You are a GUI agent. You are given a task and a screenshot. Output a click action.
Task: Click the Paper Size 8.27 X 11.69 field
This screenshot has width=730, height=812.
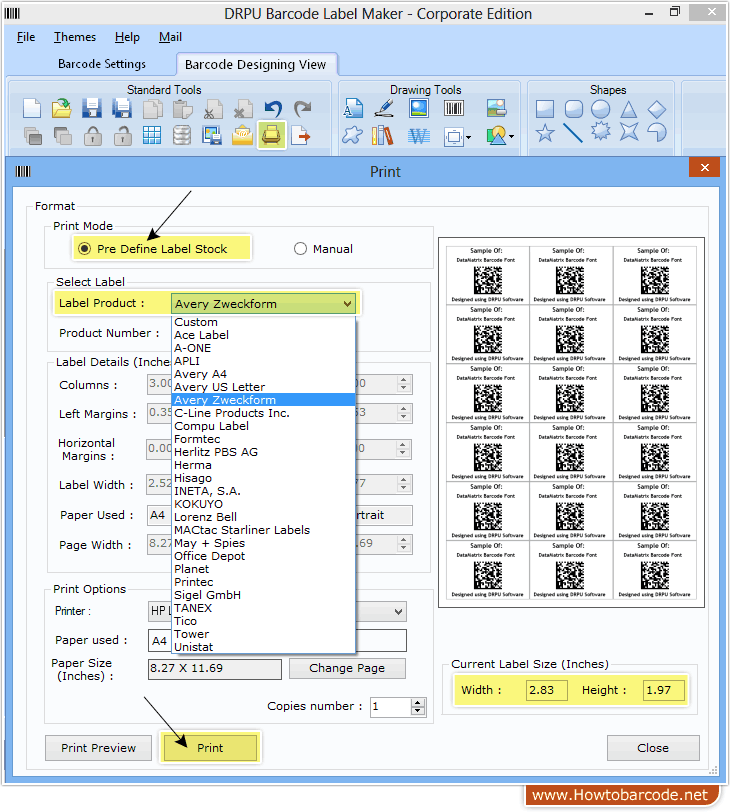(x=215, y=669)
